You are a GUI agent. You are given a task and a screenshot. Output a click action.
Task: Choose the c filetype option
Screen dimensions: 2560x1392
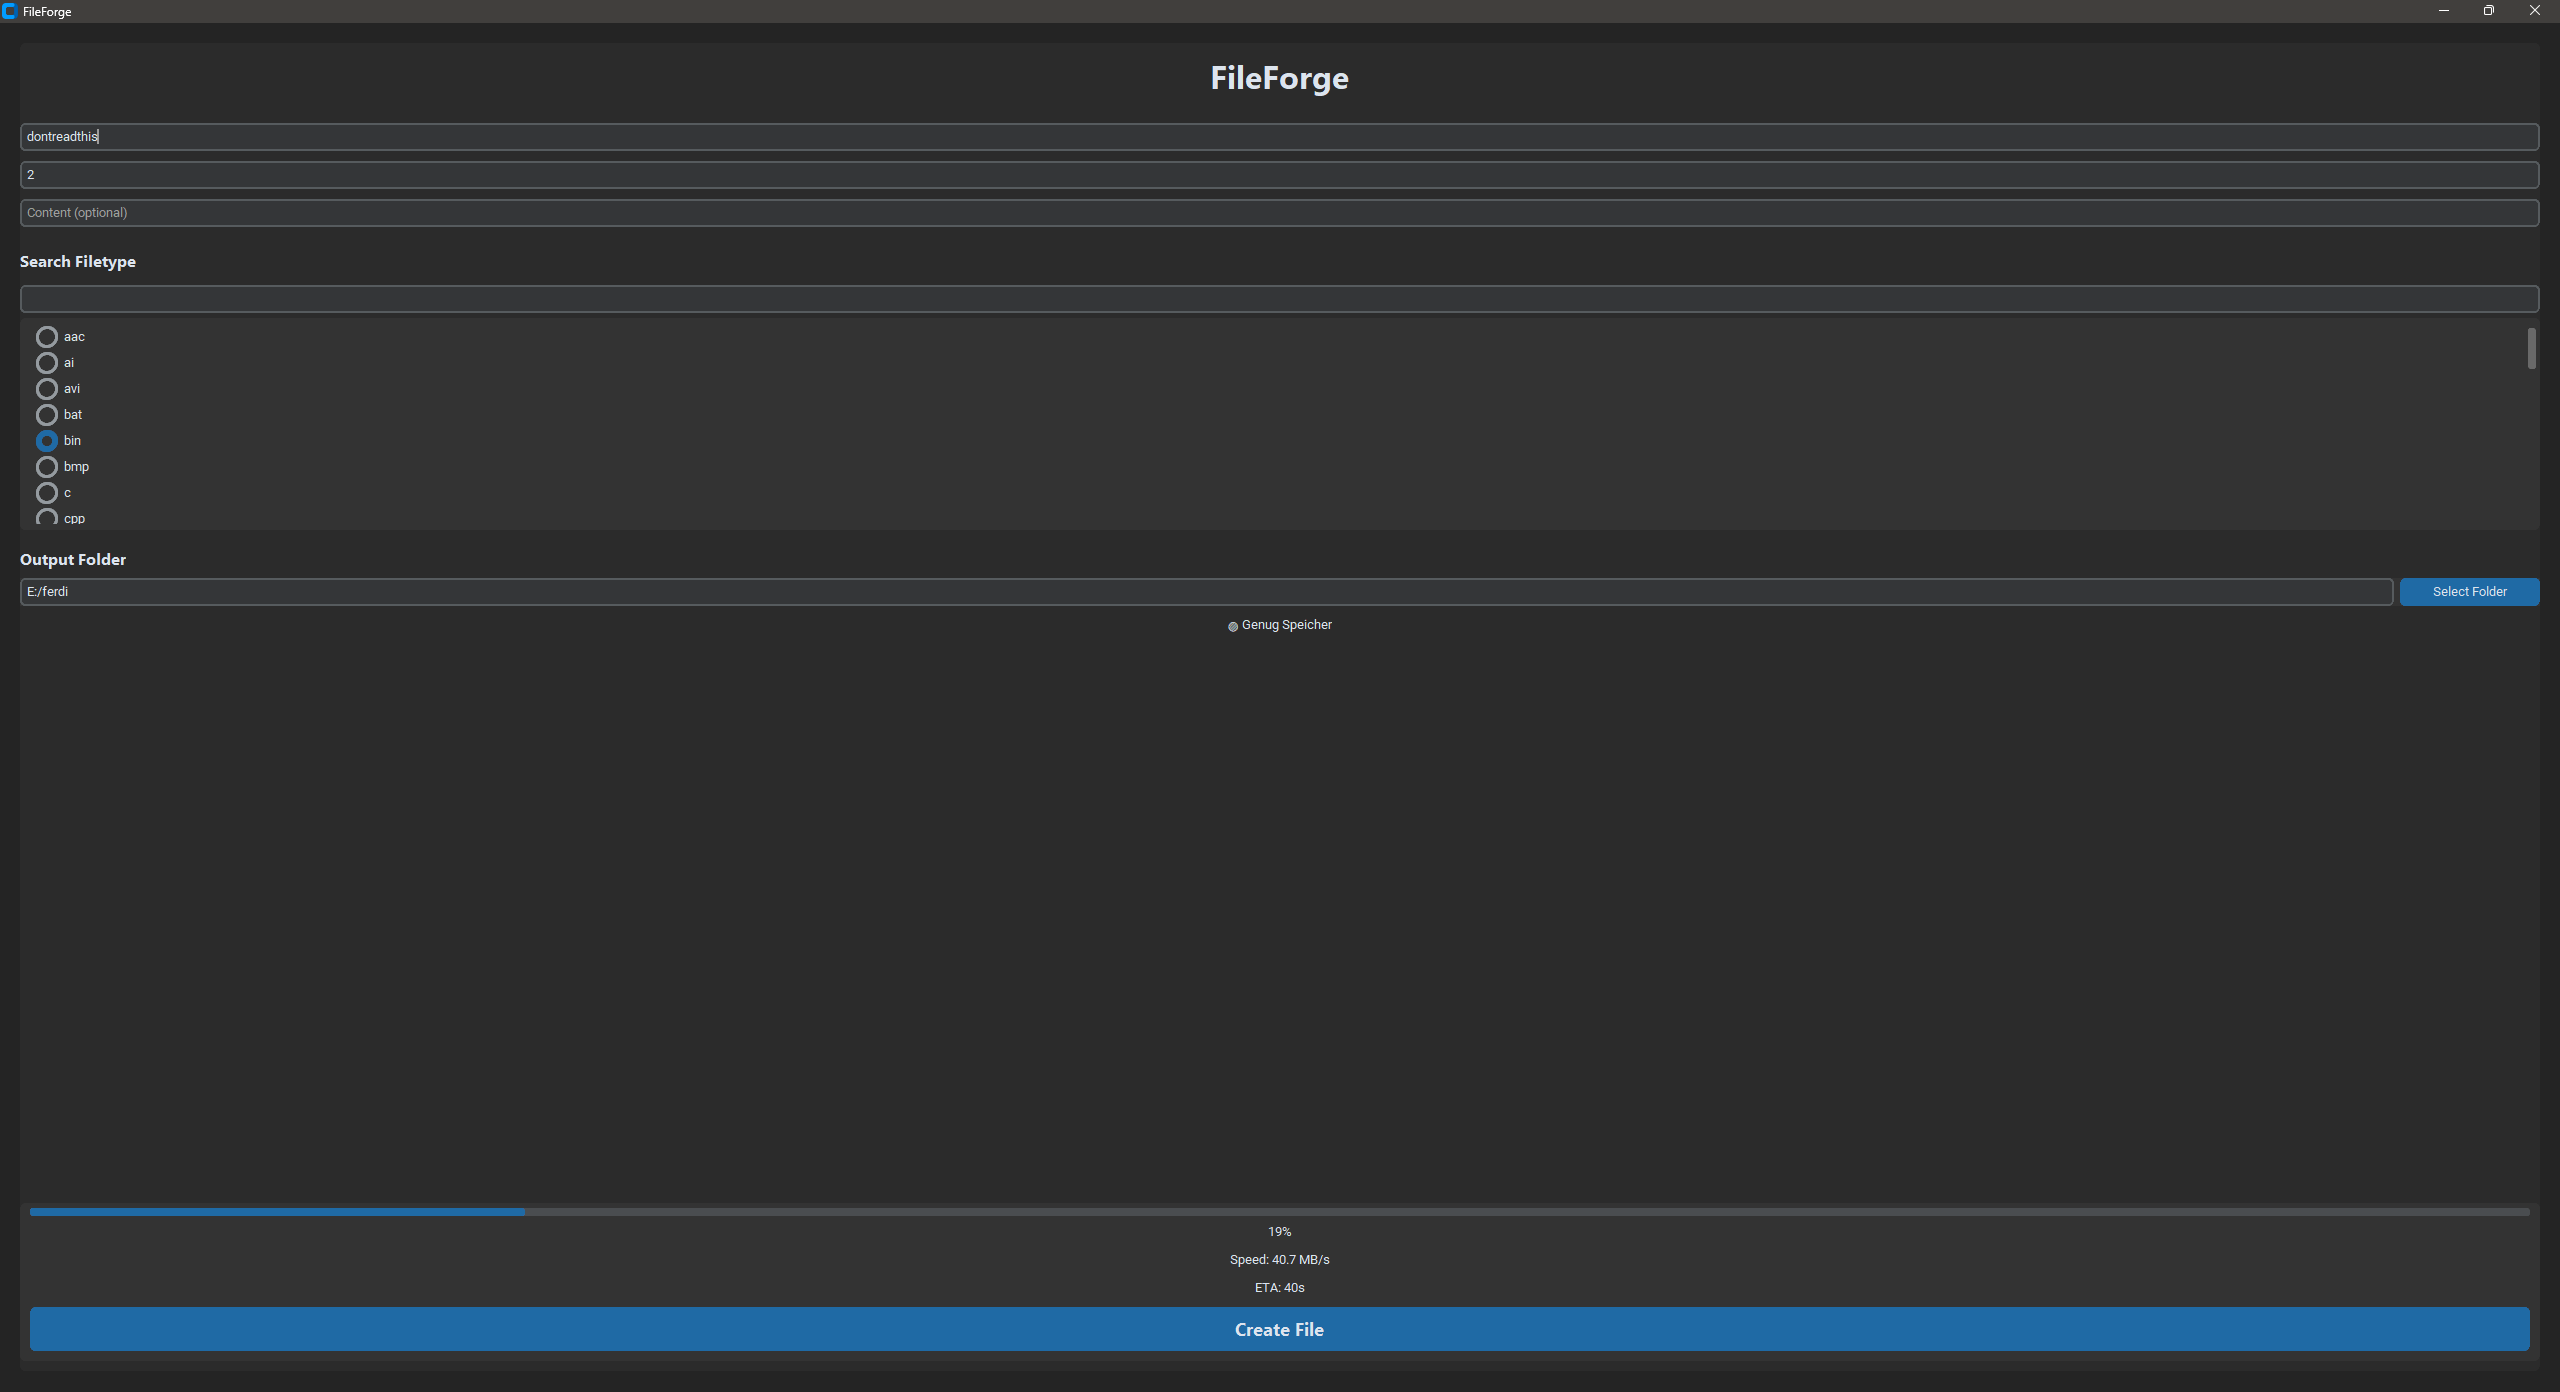[x=46, y=493]
